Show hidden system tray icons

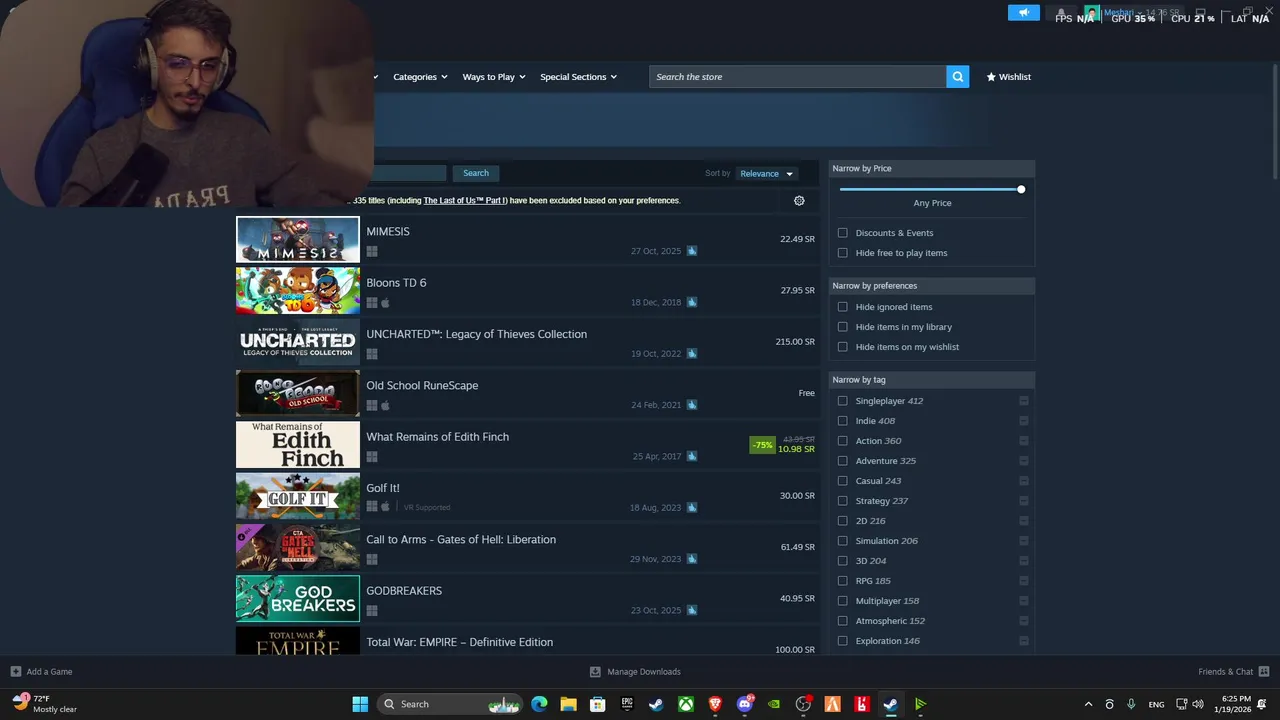[1088, 704]
